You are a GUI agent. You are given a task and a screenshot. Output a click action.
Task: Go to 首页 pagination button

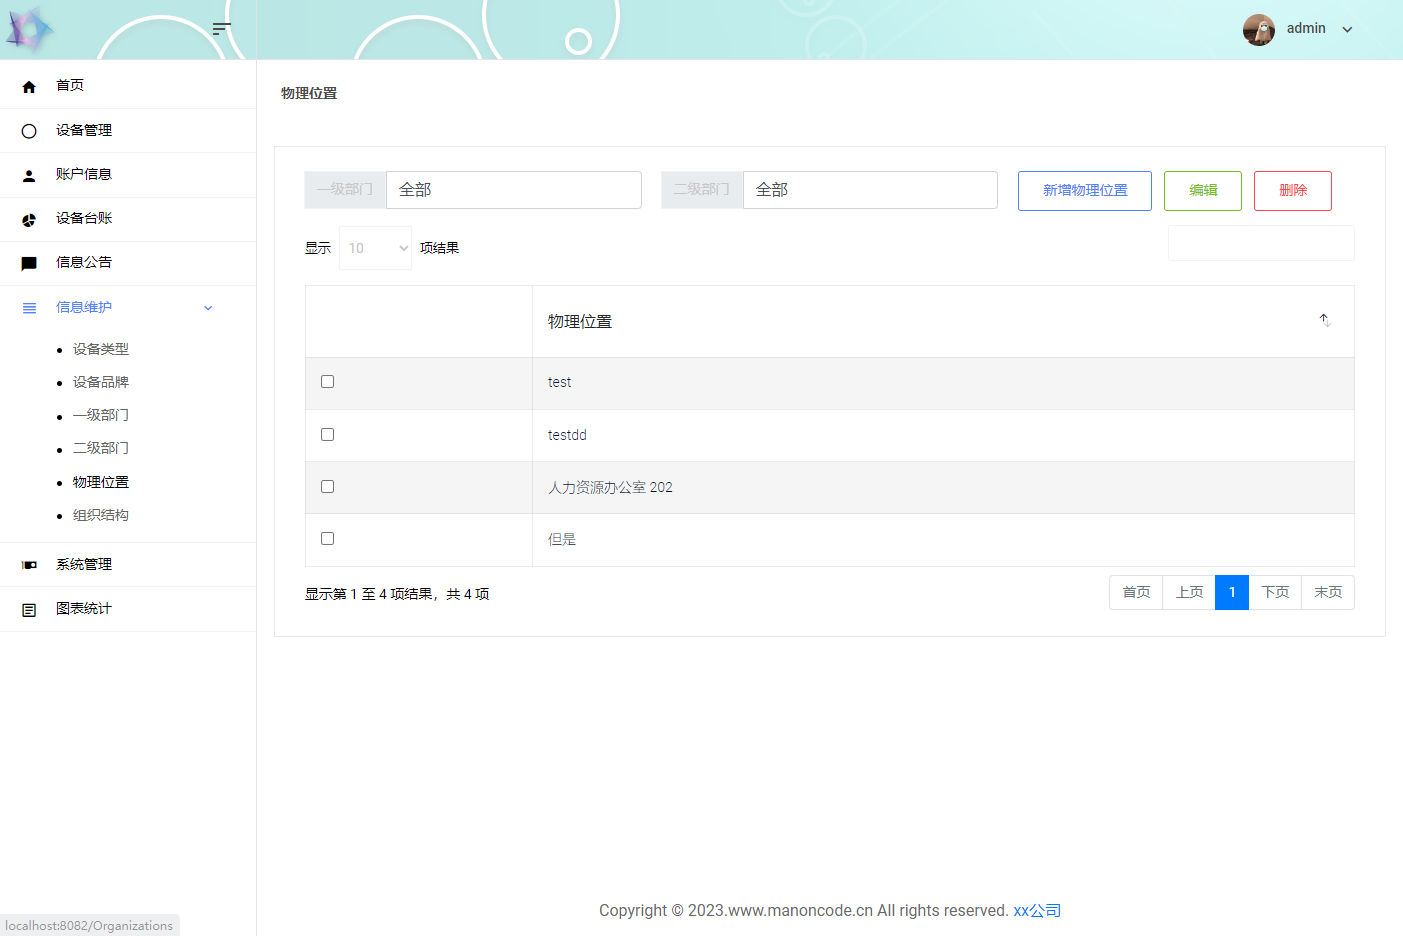click(1136, 592)
